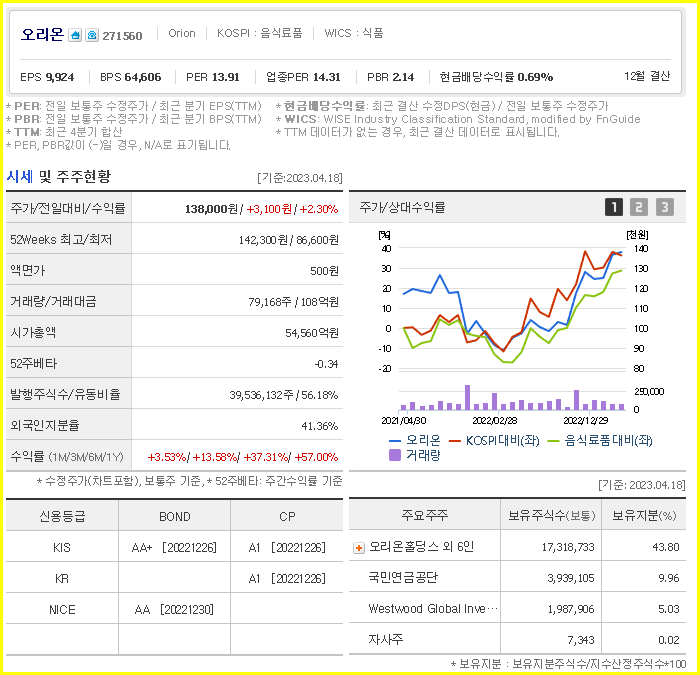Viewport: 700px width, 675px height.
Task: Select the 거래량 purple legend swatch
Action: (395, 455)
